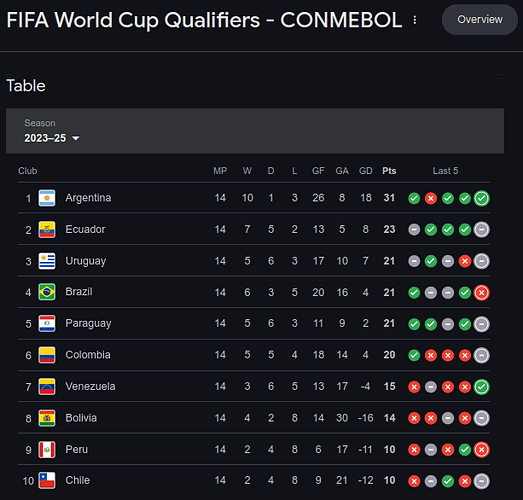The image size is (523, 500).
Task: Click Venezuela's latest green win icon
Action: (x=482, y=387)
